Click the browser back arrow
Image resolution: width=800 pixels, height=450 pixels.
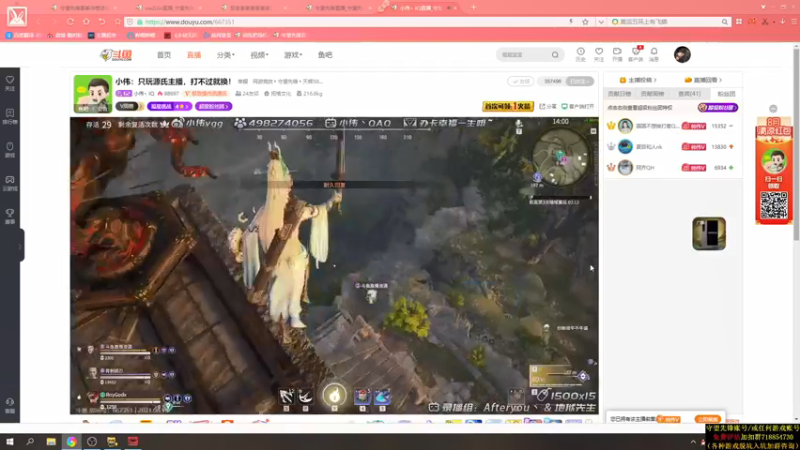(x=38, y=22)
